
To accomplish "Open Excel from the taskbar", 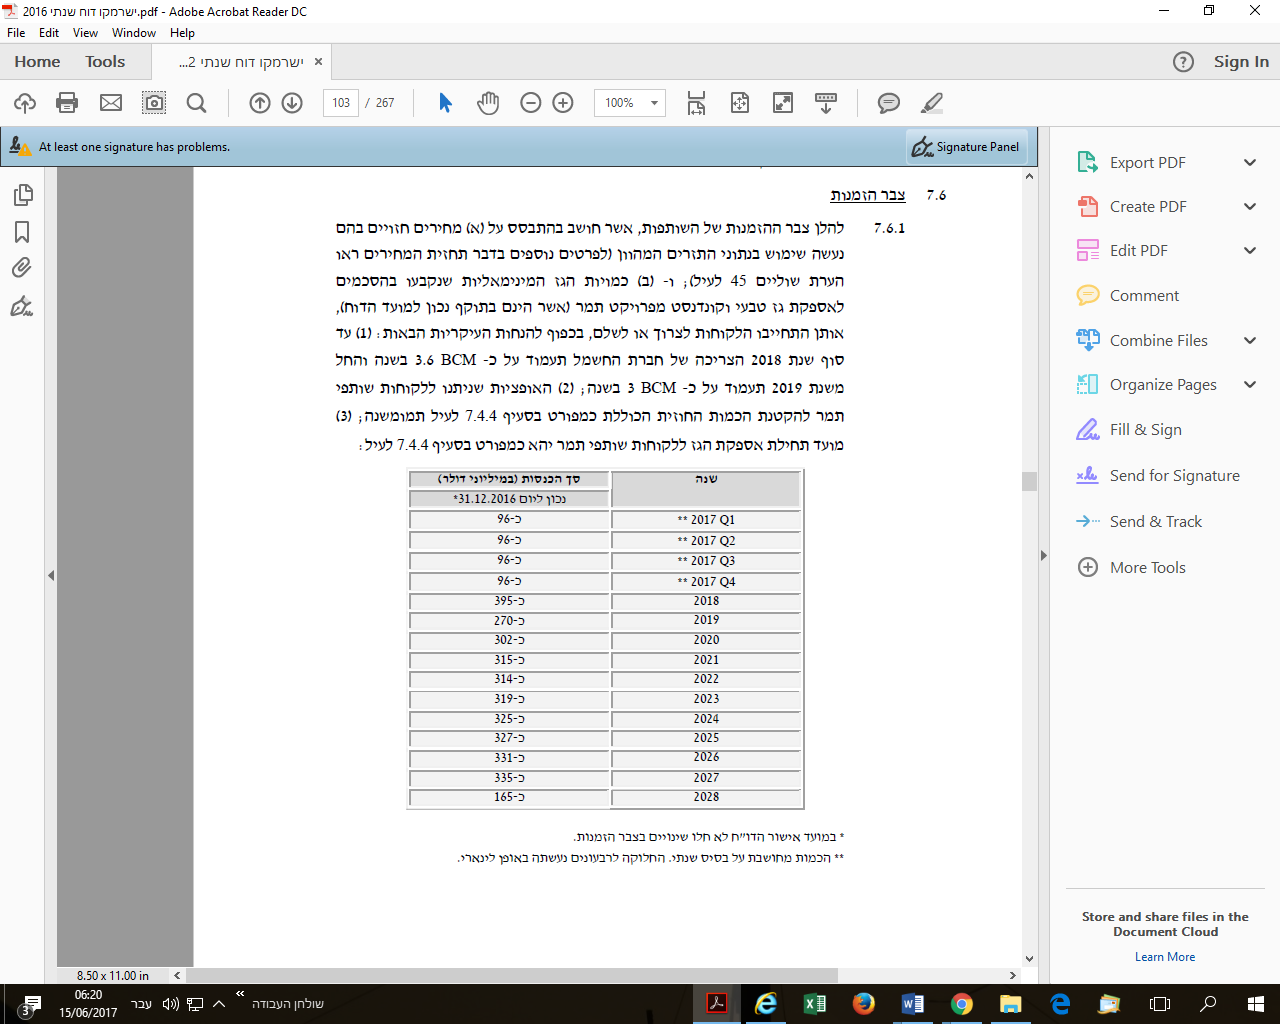I will click(814, 1003).
